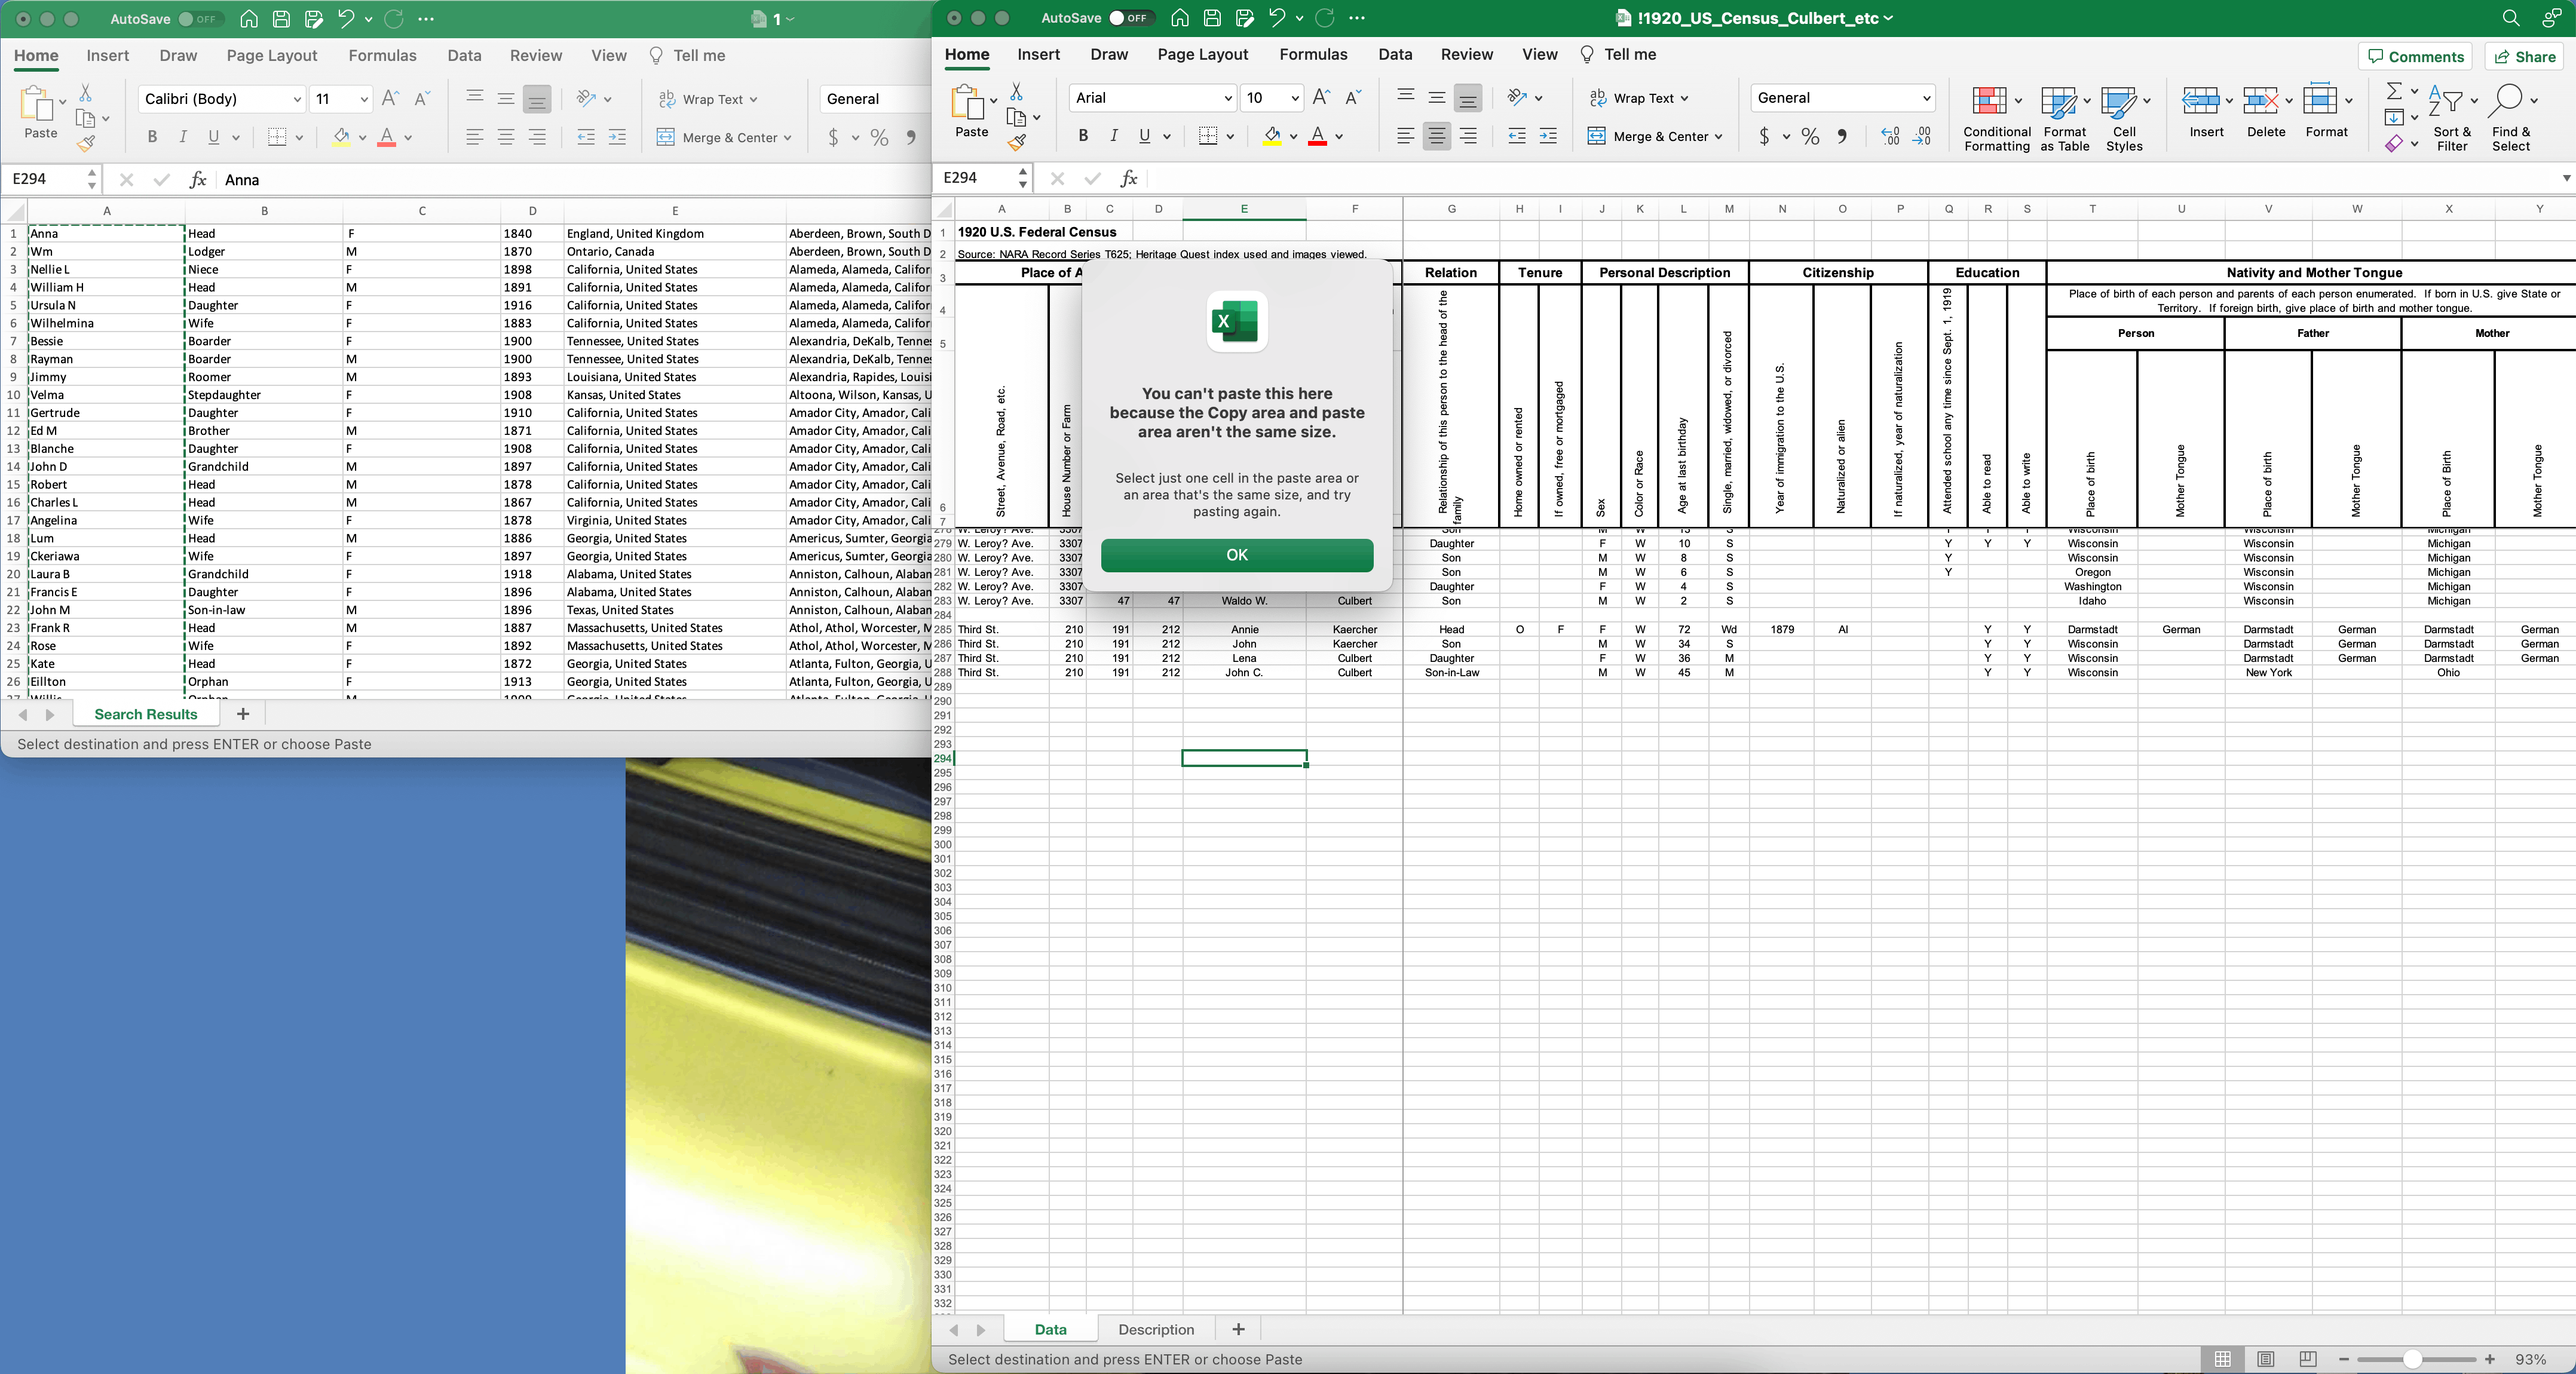Open Arial font name dropdown

(1228, 98)
